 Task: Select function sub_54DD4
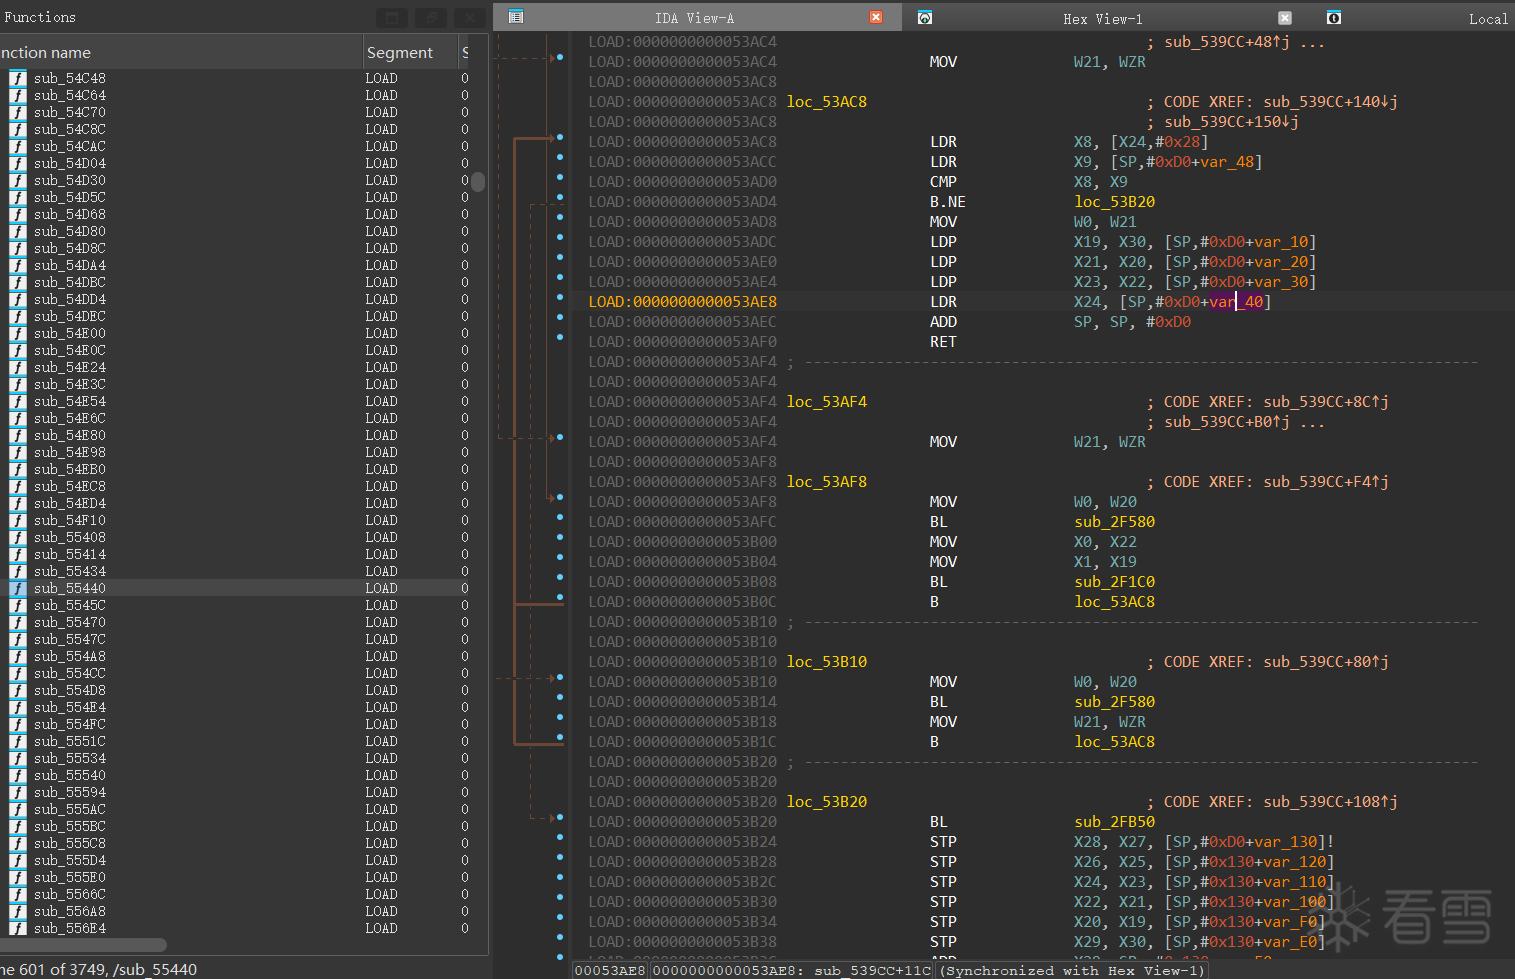coord(69,299)
